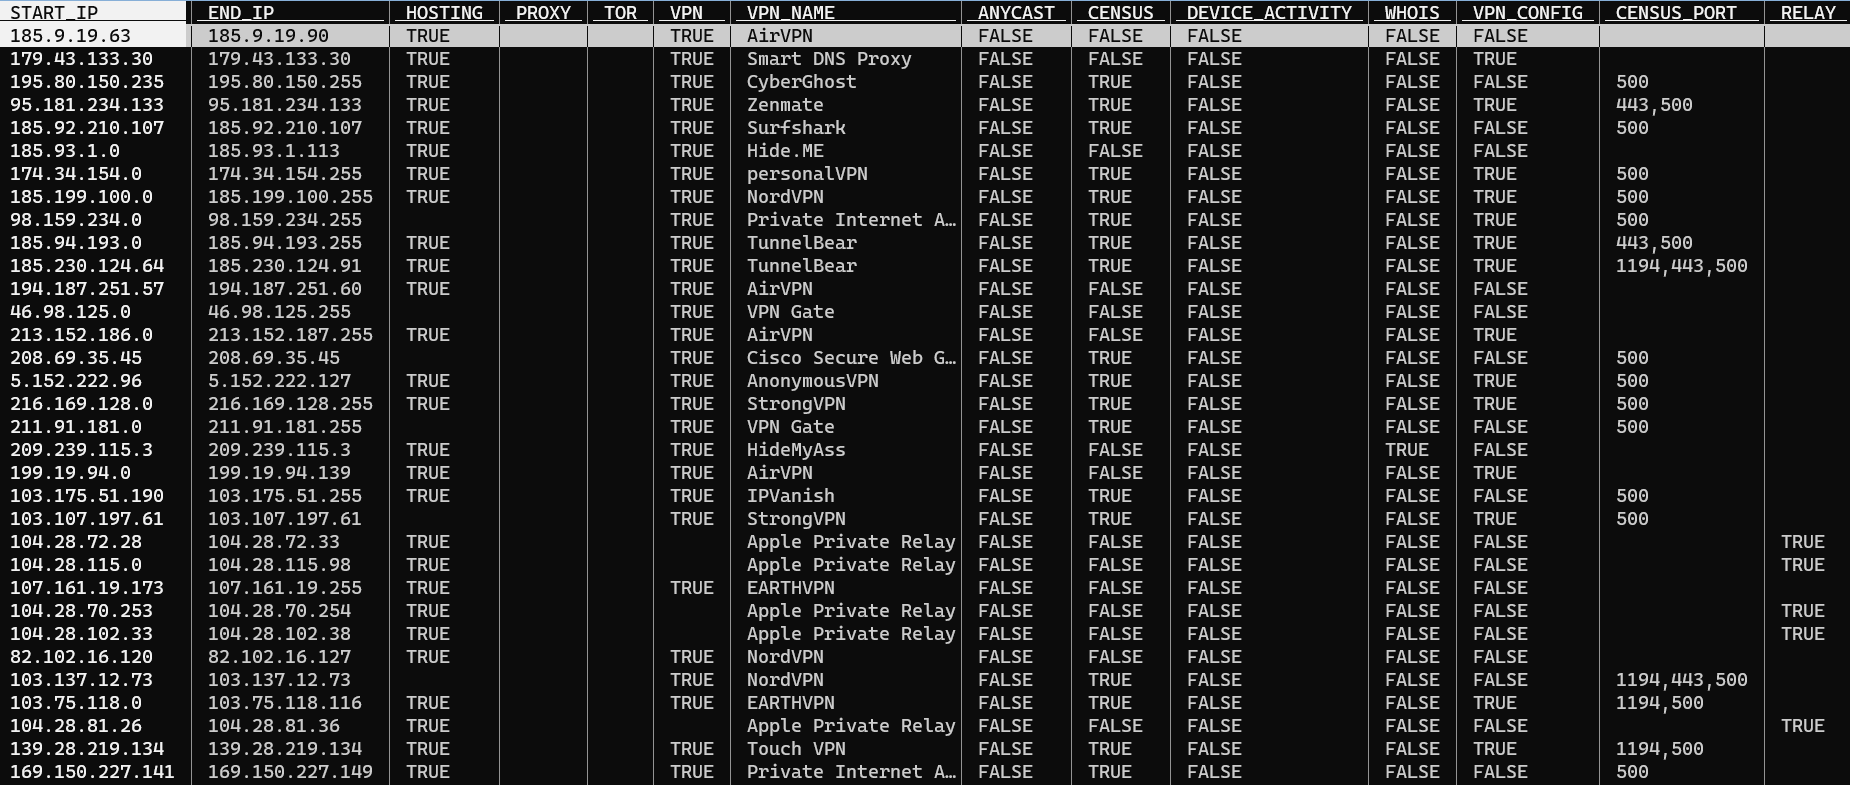The height and width of the screenshot is (785, 1850).
Task: Select start IP 169.150.227.141
Action: click(92, 772)
